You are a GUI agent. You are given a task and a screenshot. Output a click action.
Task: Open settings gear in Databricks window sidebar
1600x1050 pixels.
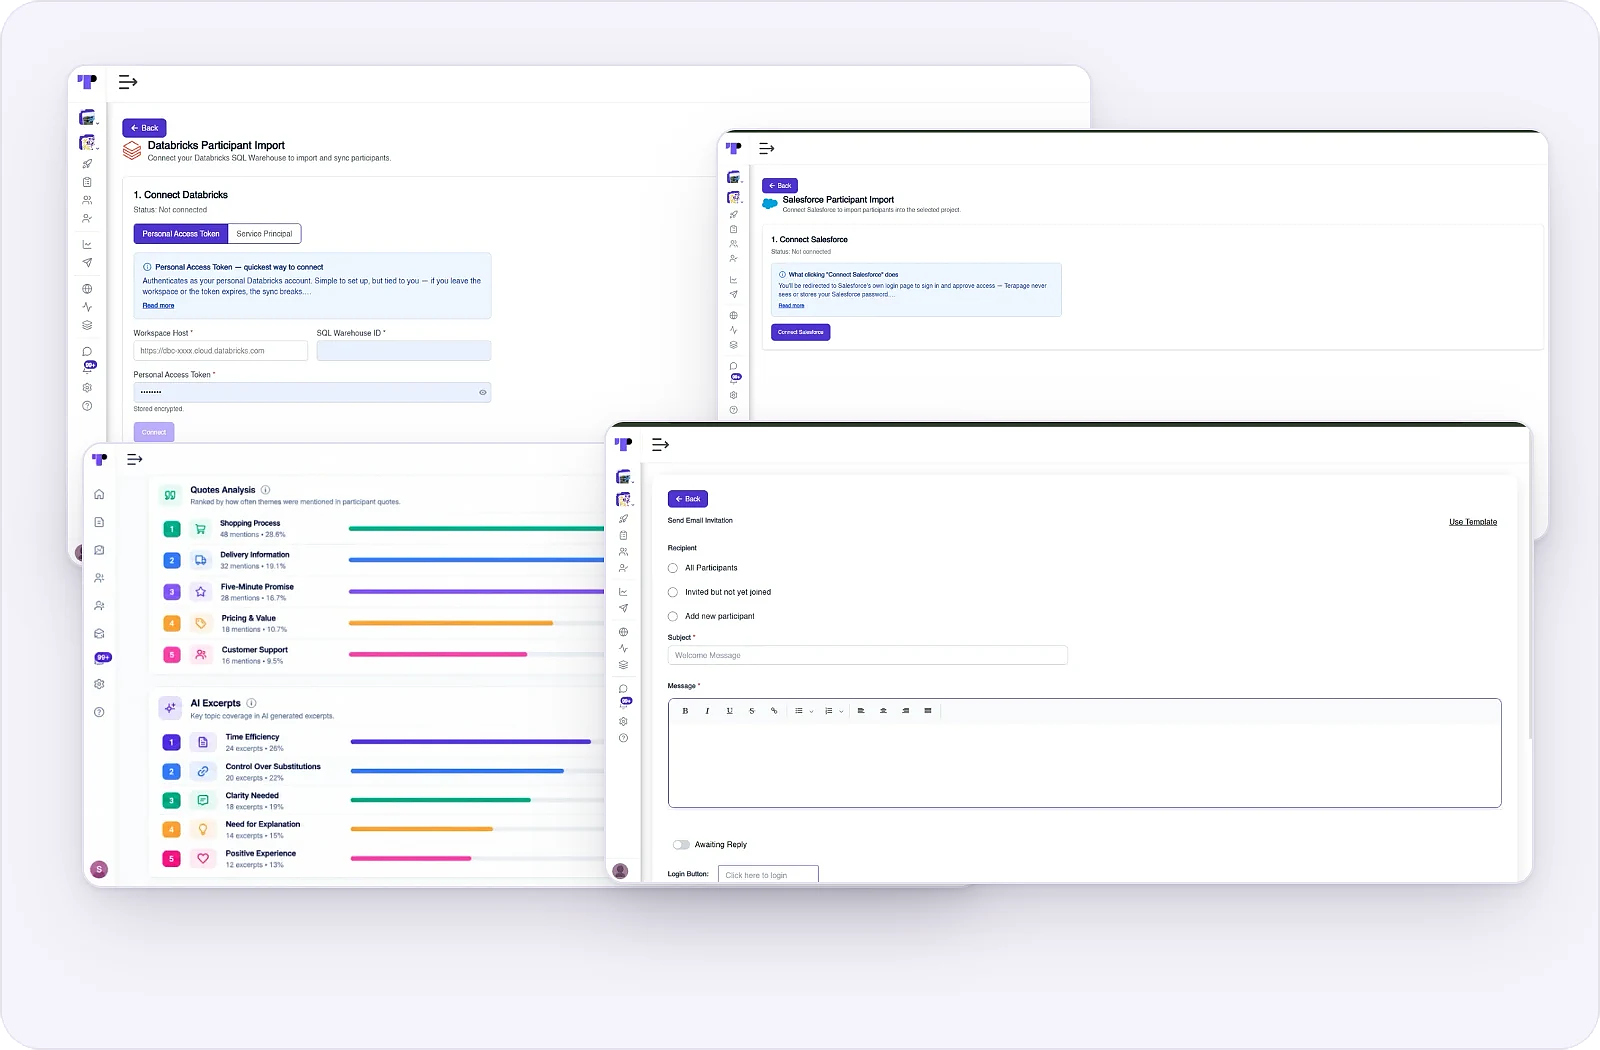click(87, 388)
